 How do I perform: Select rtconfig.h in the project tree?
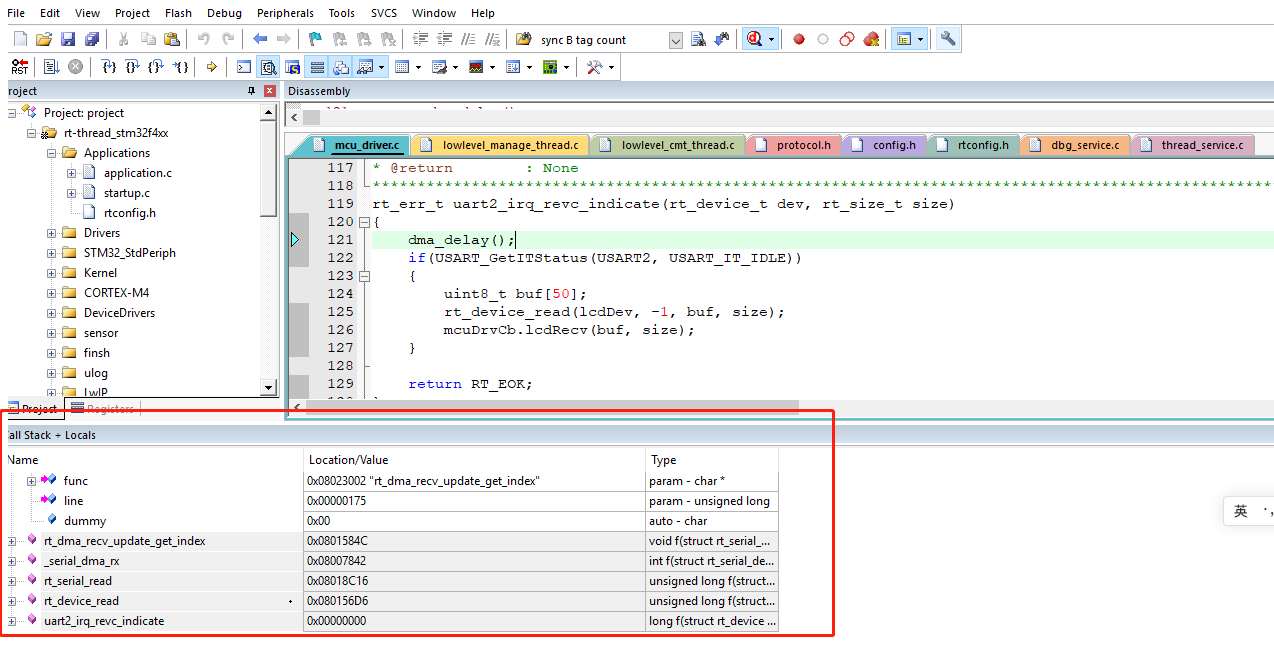point(129,213)
